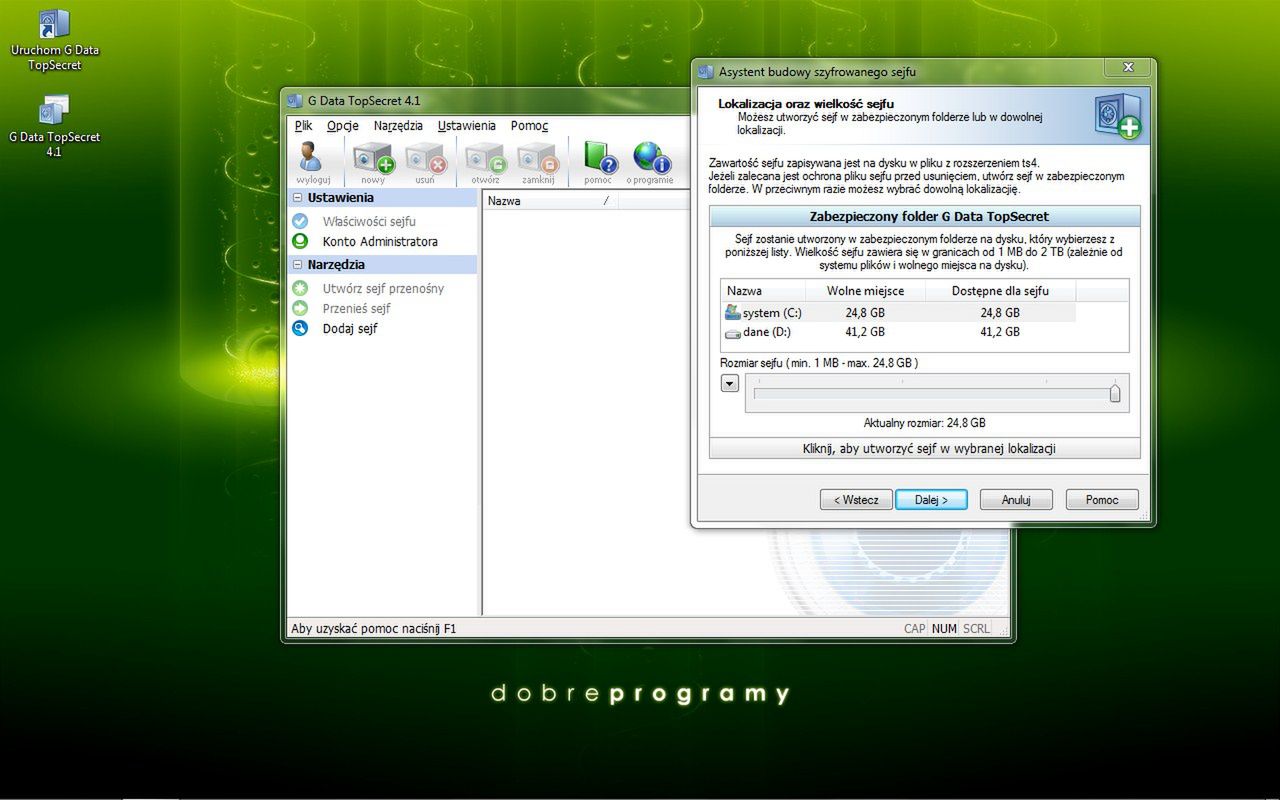Viewport: 1280px width, 800px height.
Task: Click the Wolne miejsce column header
Action: (x=865, y=291)
